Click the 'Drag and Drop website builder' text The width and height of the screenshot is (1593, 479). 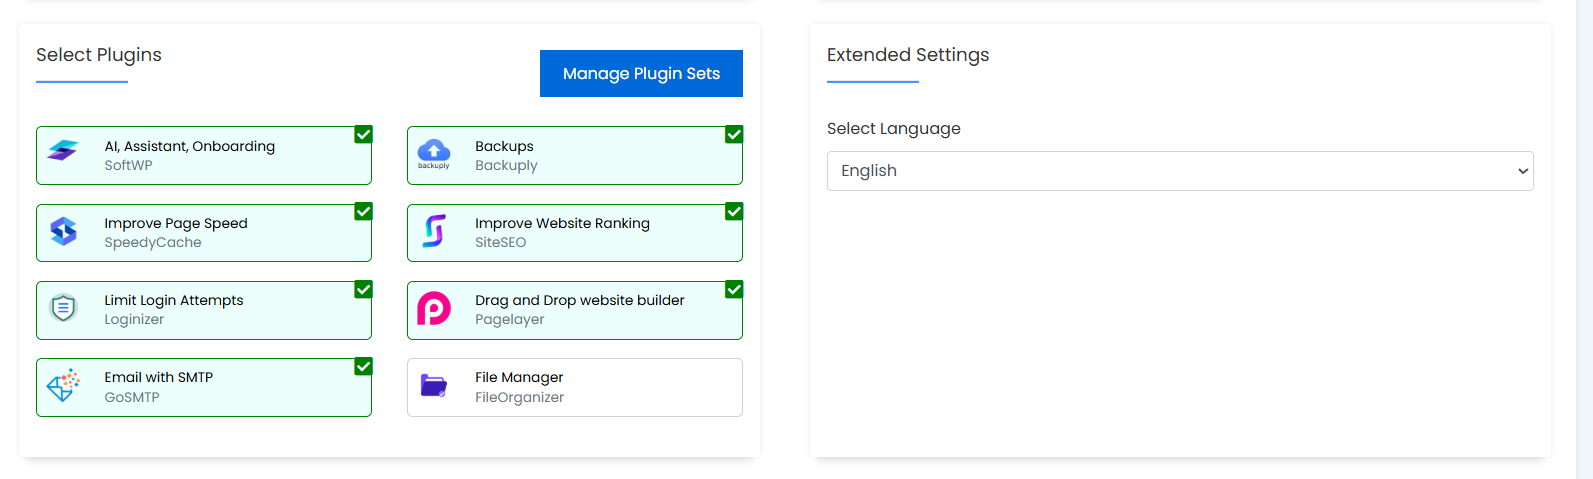tap(580, 300)
